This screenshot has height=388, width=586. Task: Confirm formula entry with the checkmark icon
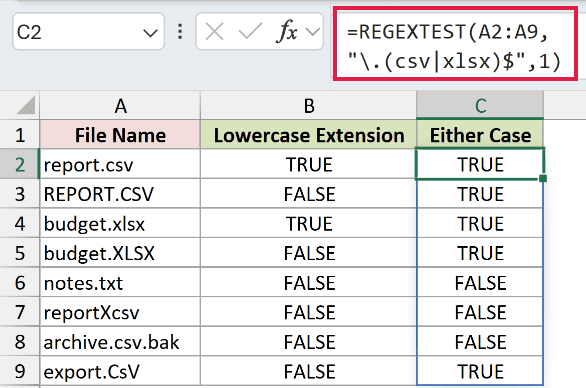250,31
